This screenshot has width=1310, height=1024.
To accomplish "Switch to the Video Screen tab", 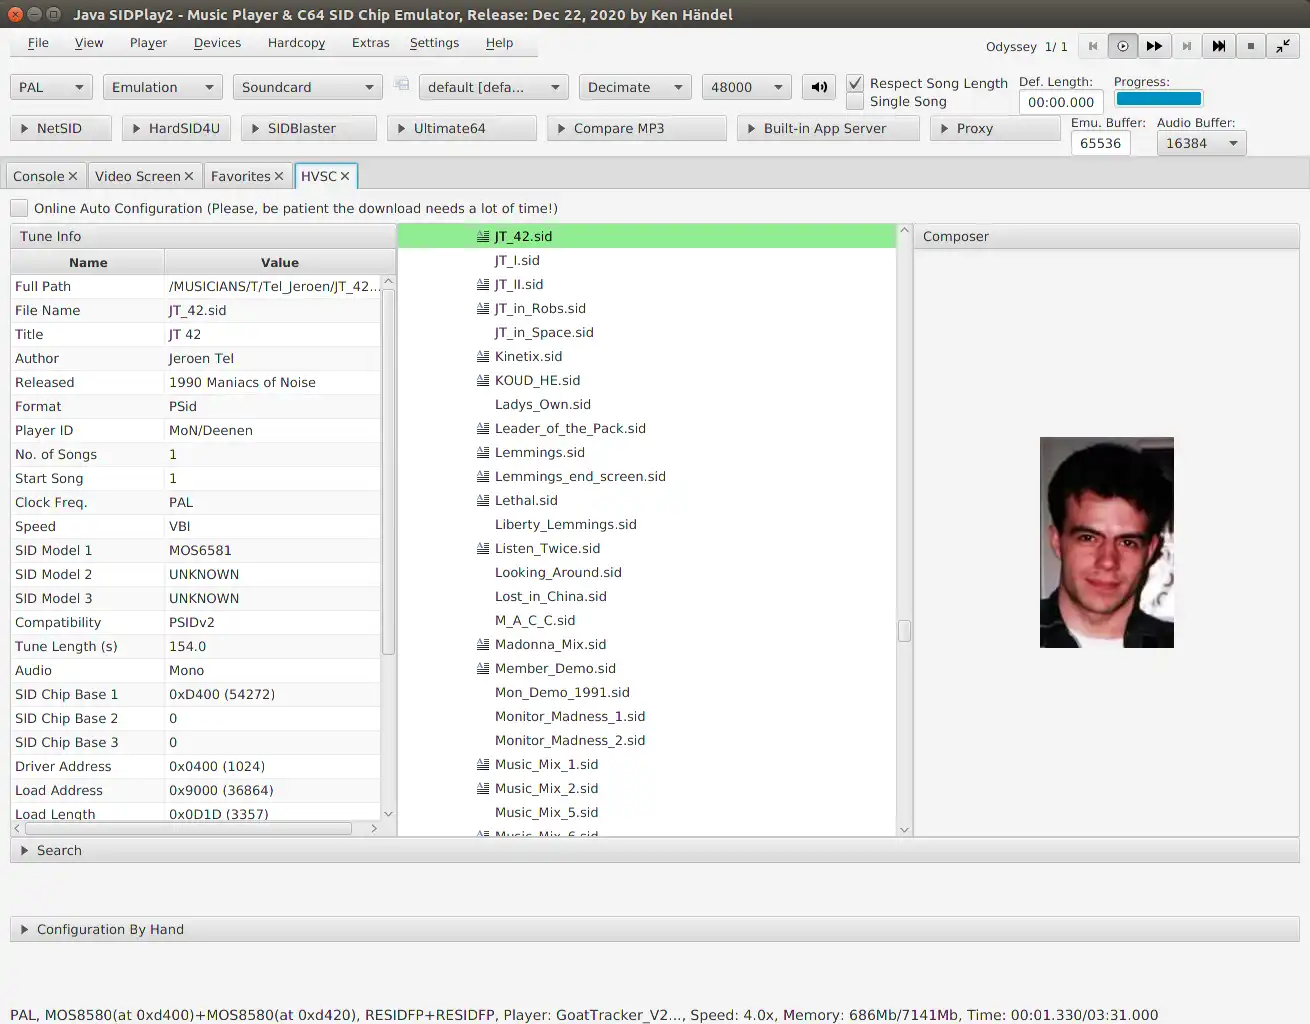I will [138, 175].
